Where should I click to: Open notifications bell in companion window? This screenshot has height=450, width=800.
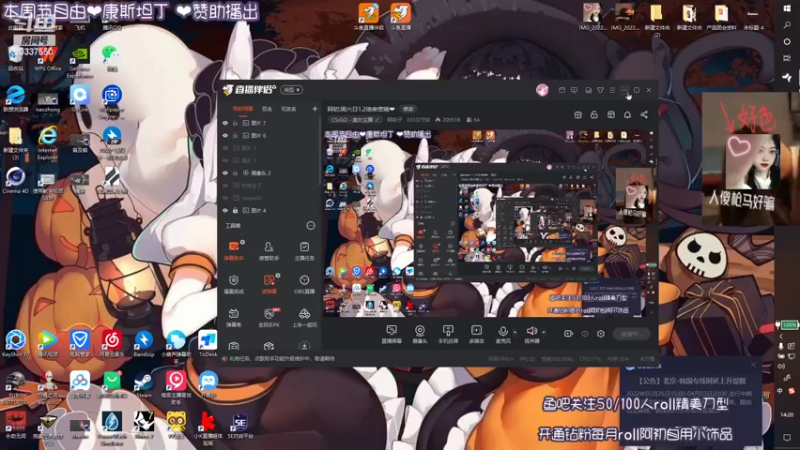(628, 115)
